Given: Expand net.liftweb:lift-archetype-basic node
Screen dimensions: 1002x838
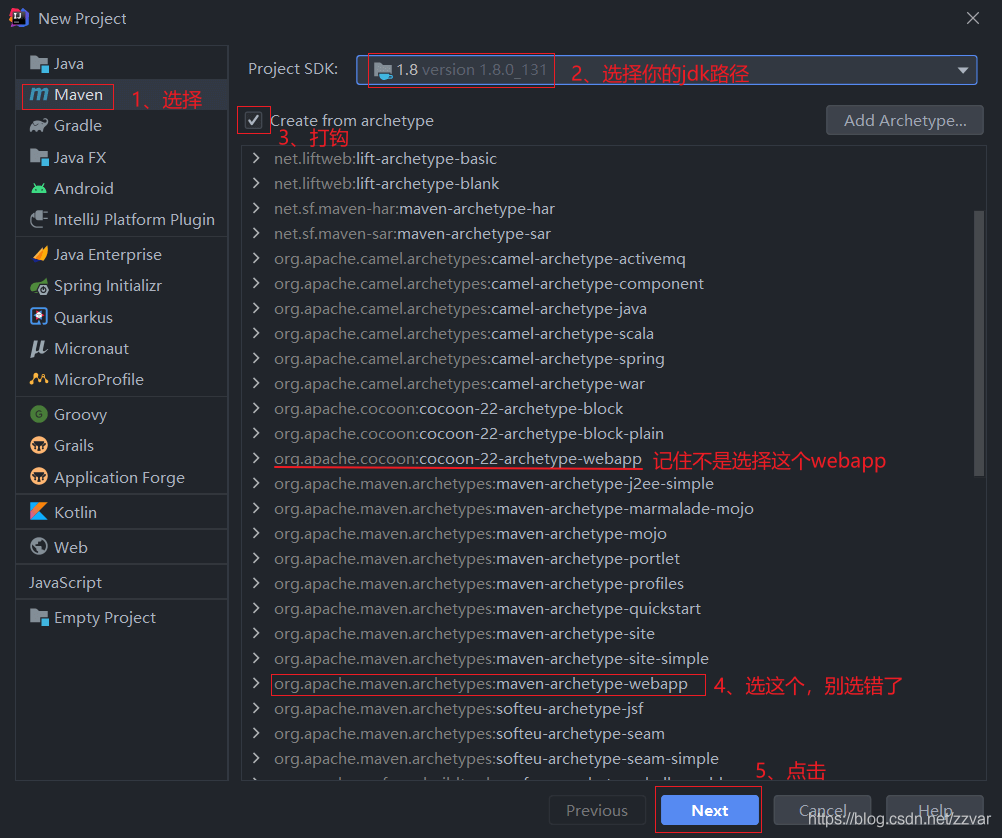Looking at the screenshot, I should click(x=256, y=158).
